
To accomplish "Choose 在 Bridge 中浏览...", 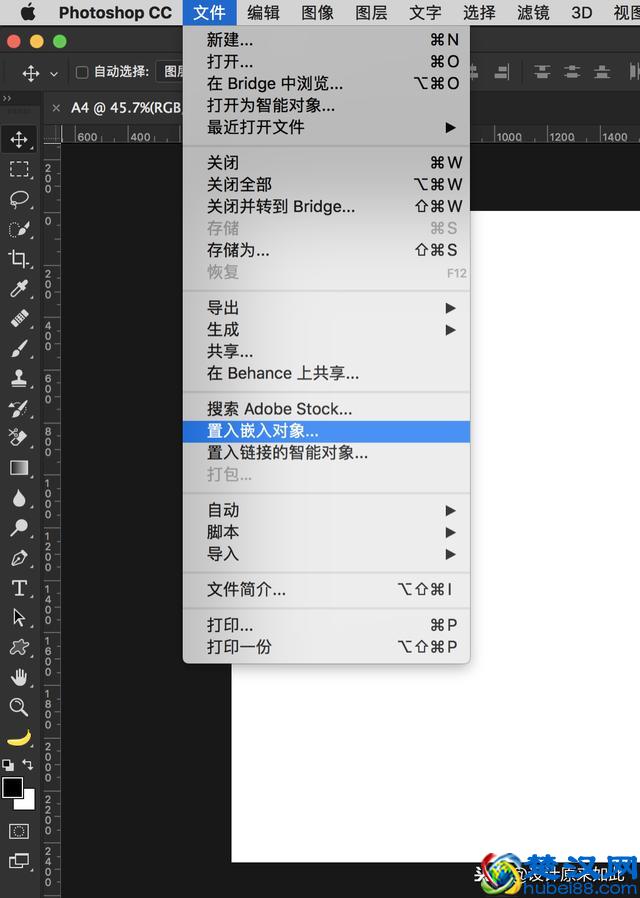I will (x=326, y=84).
